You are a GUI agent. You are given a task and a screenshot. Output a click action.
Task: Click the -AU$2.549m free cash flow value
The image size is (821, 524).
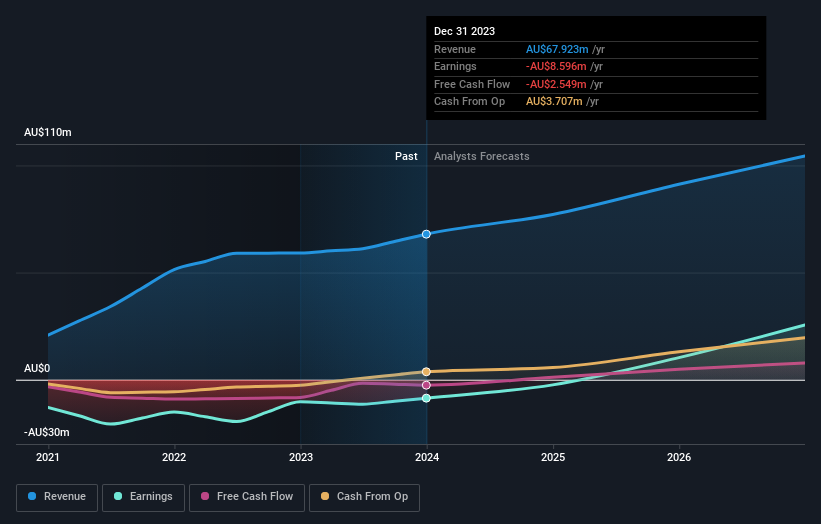(556, 84)
